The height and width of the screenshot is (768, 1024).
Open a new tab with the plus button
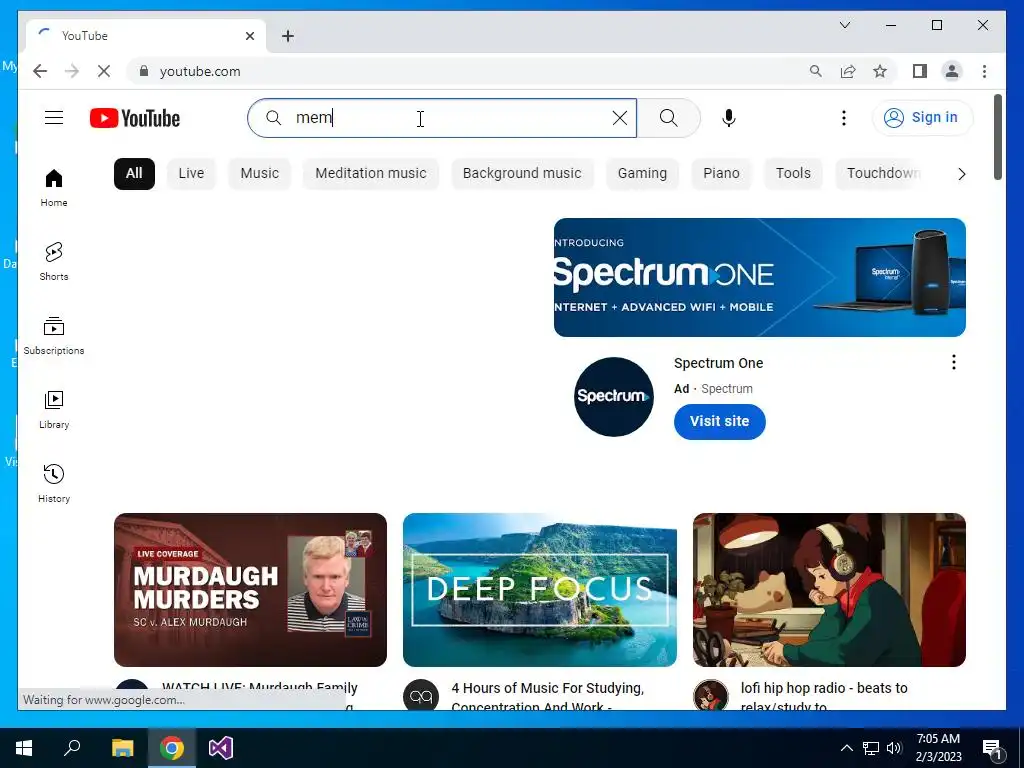coord(288,36)
